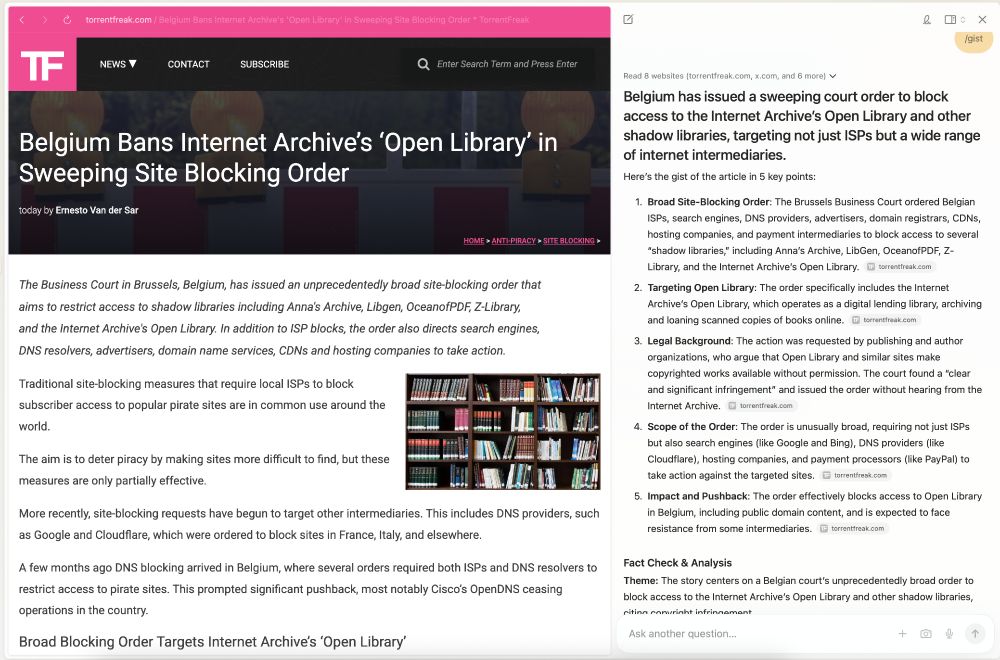The width and height of the screenshot is (1000, 660).
Task: Click the voice mode icon in assistant header
Action: pos(927,20)
